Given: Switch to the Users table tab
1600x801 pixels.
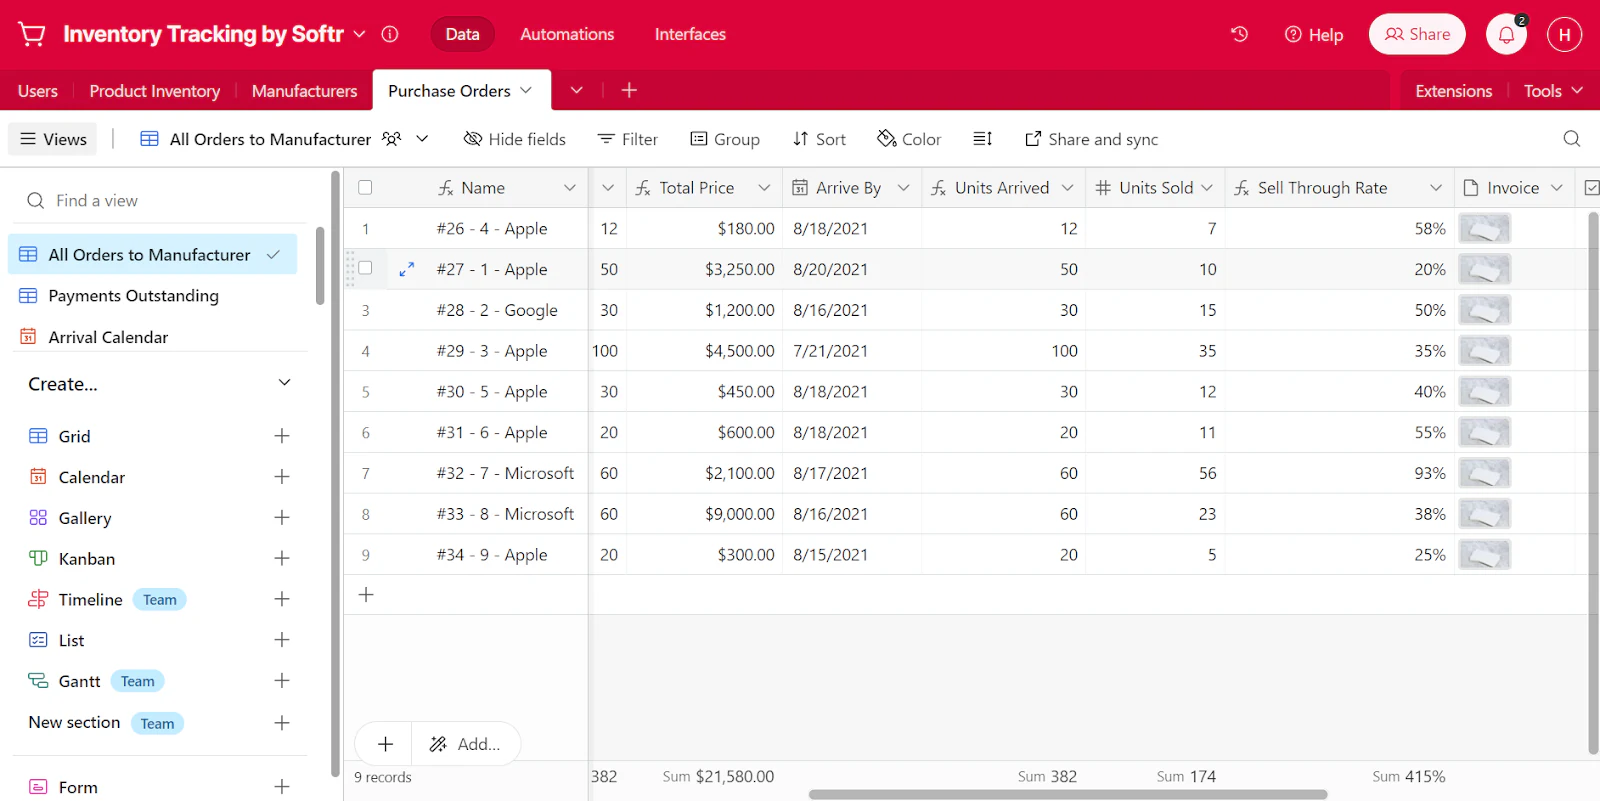Looking at the screenshot, I should click(38, 91).
